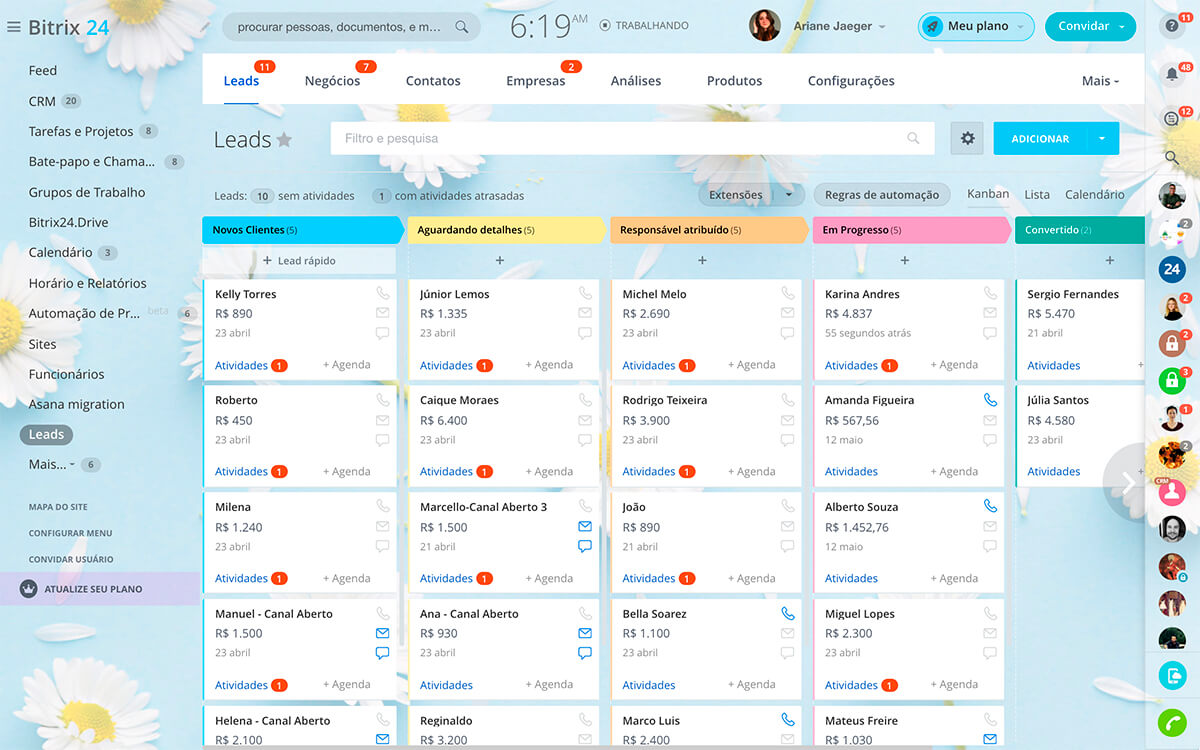Image resolution: width=1200 pixels, height=750 pixels.
Task: Click the chat icon on Marcello-Canal Aberto 3 card
Action: coord(585,546)
